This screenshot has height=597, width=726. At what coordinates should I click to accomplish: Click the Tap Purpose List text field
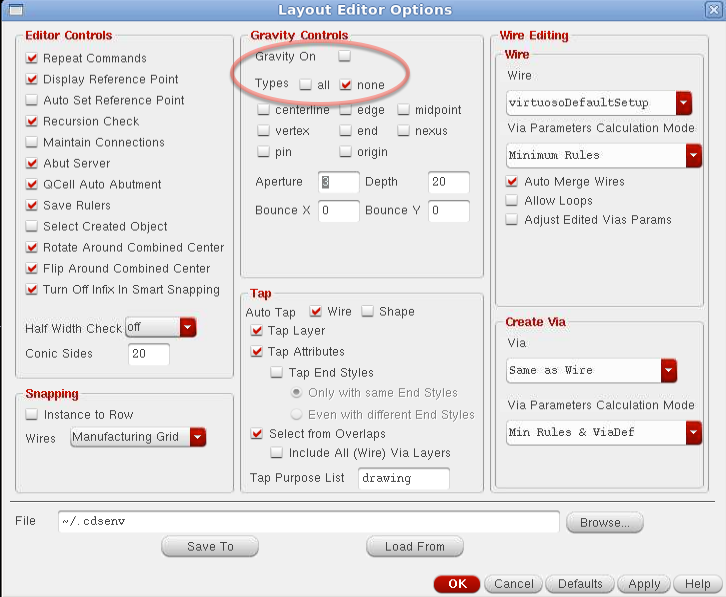403,478
